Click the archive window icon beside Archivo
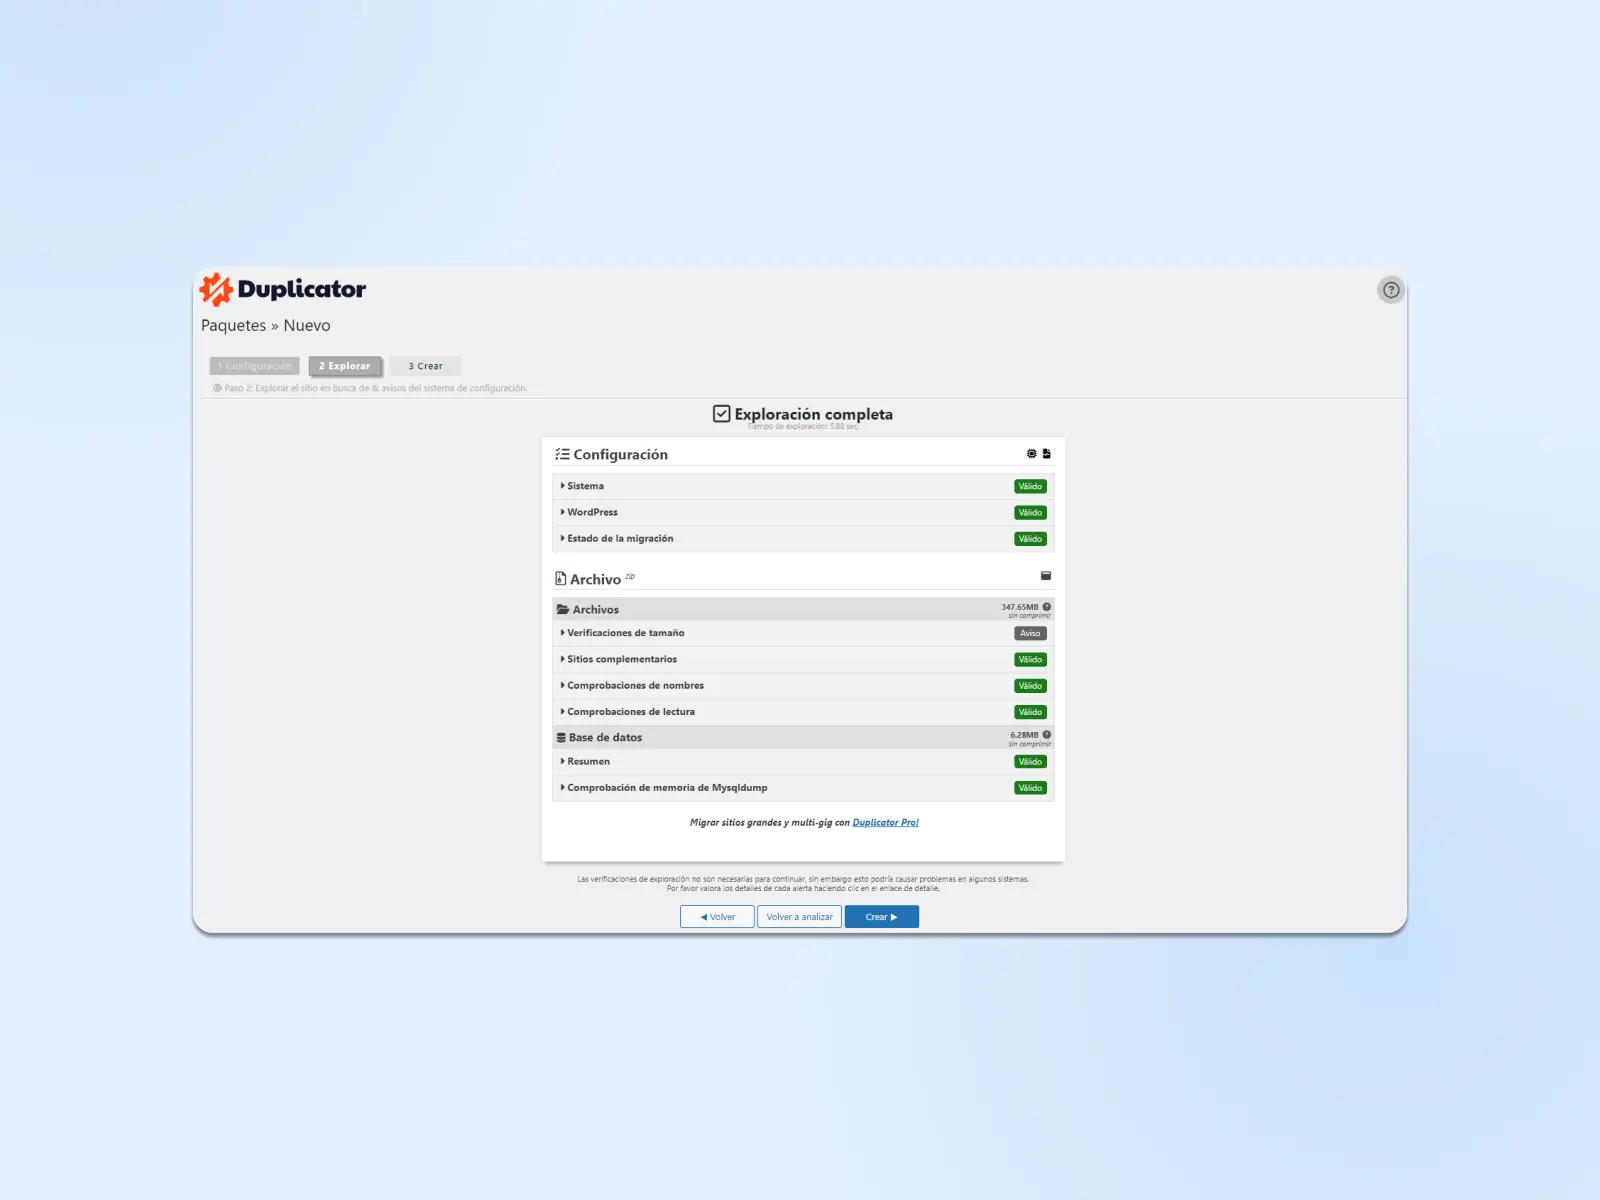Viewport: 1600px width, 1200px height. [x=1045, y=576]
